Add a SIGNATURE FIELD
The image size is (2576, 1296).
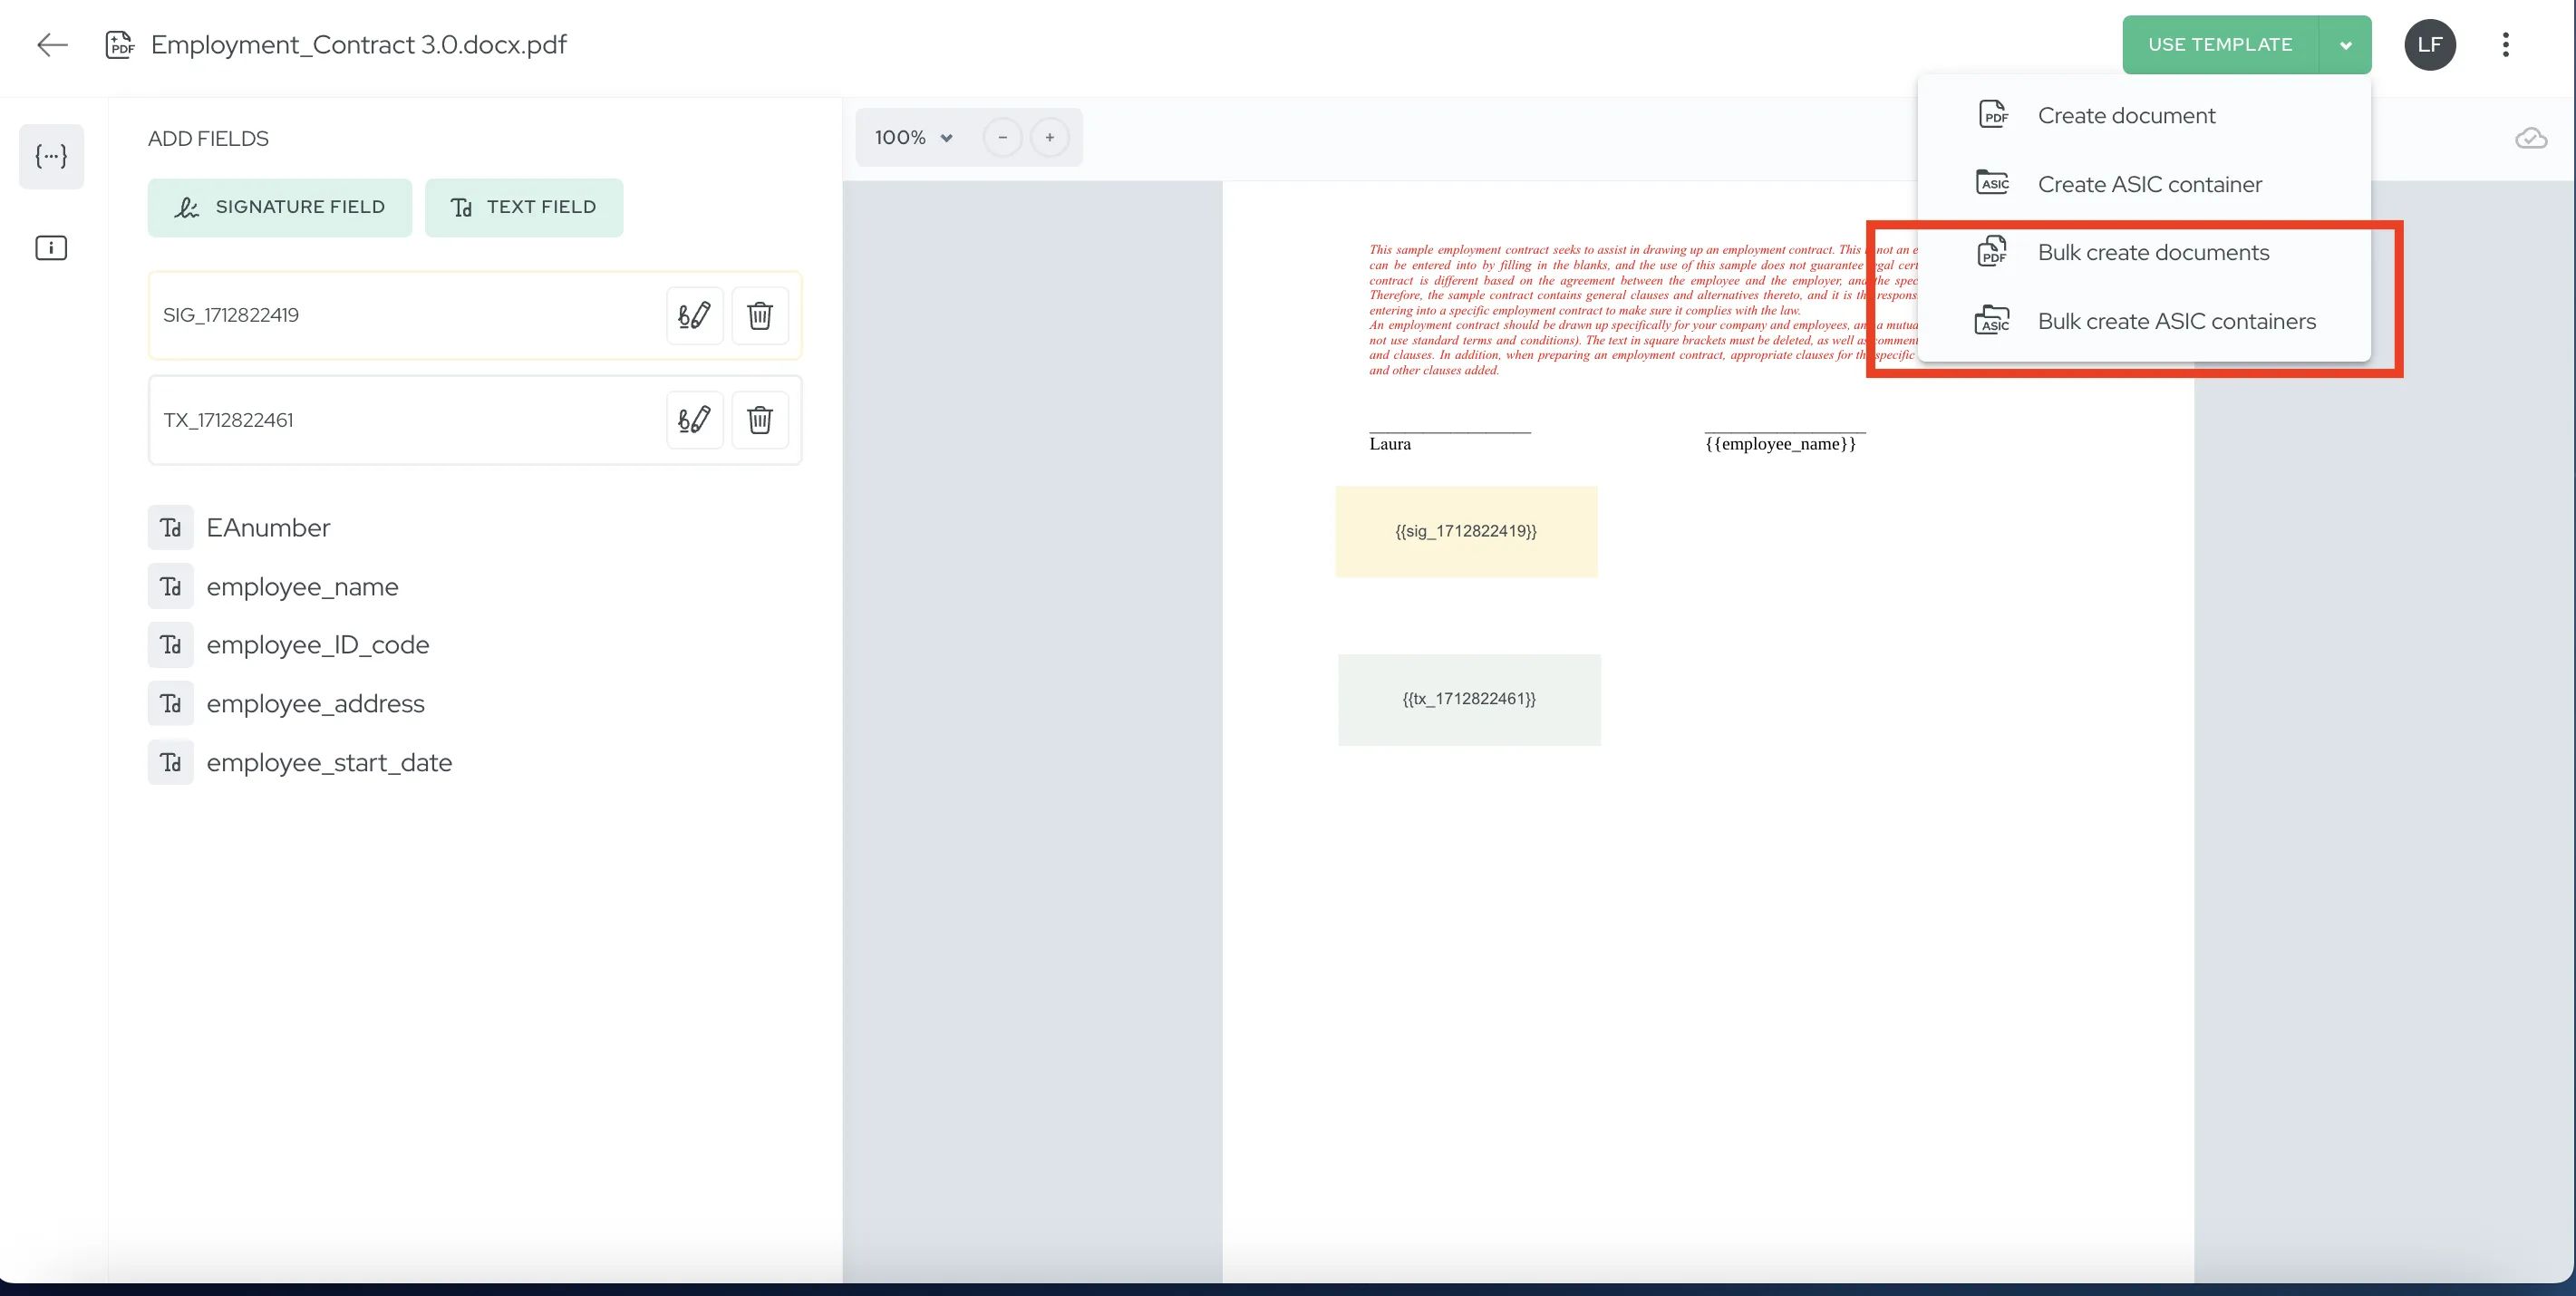(x=280, y=207)
